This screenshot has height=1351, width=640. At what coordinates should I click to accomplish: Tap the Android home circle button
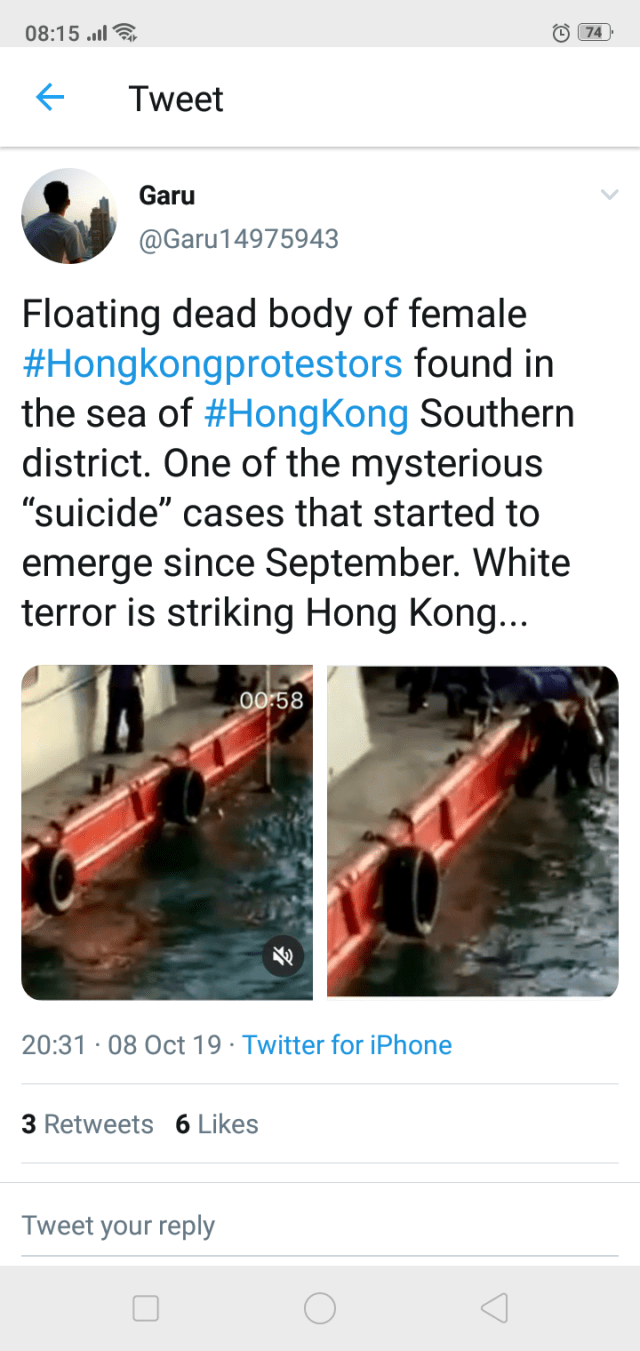[320, 1308]
